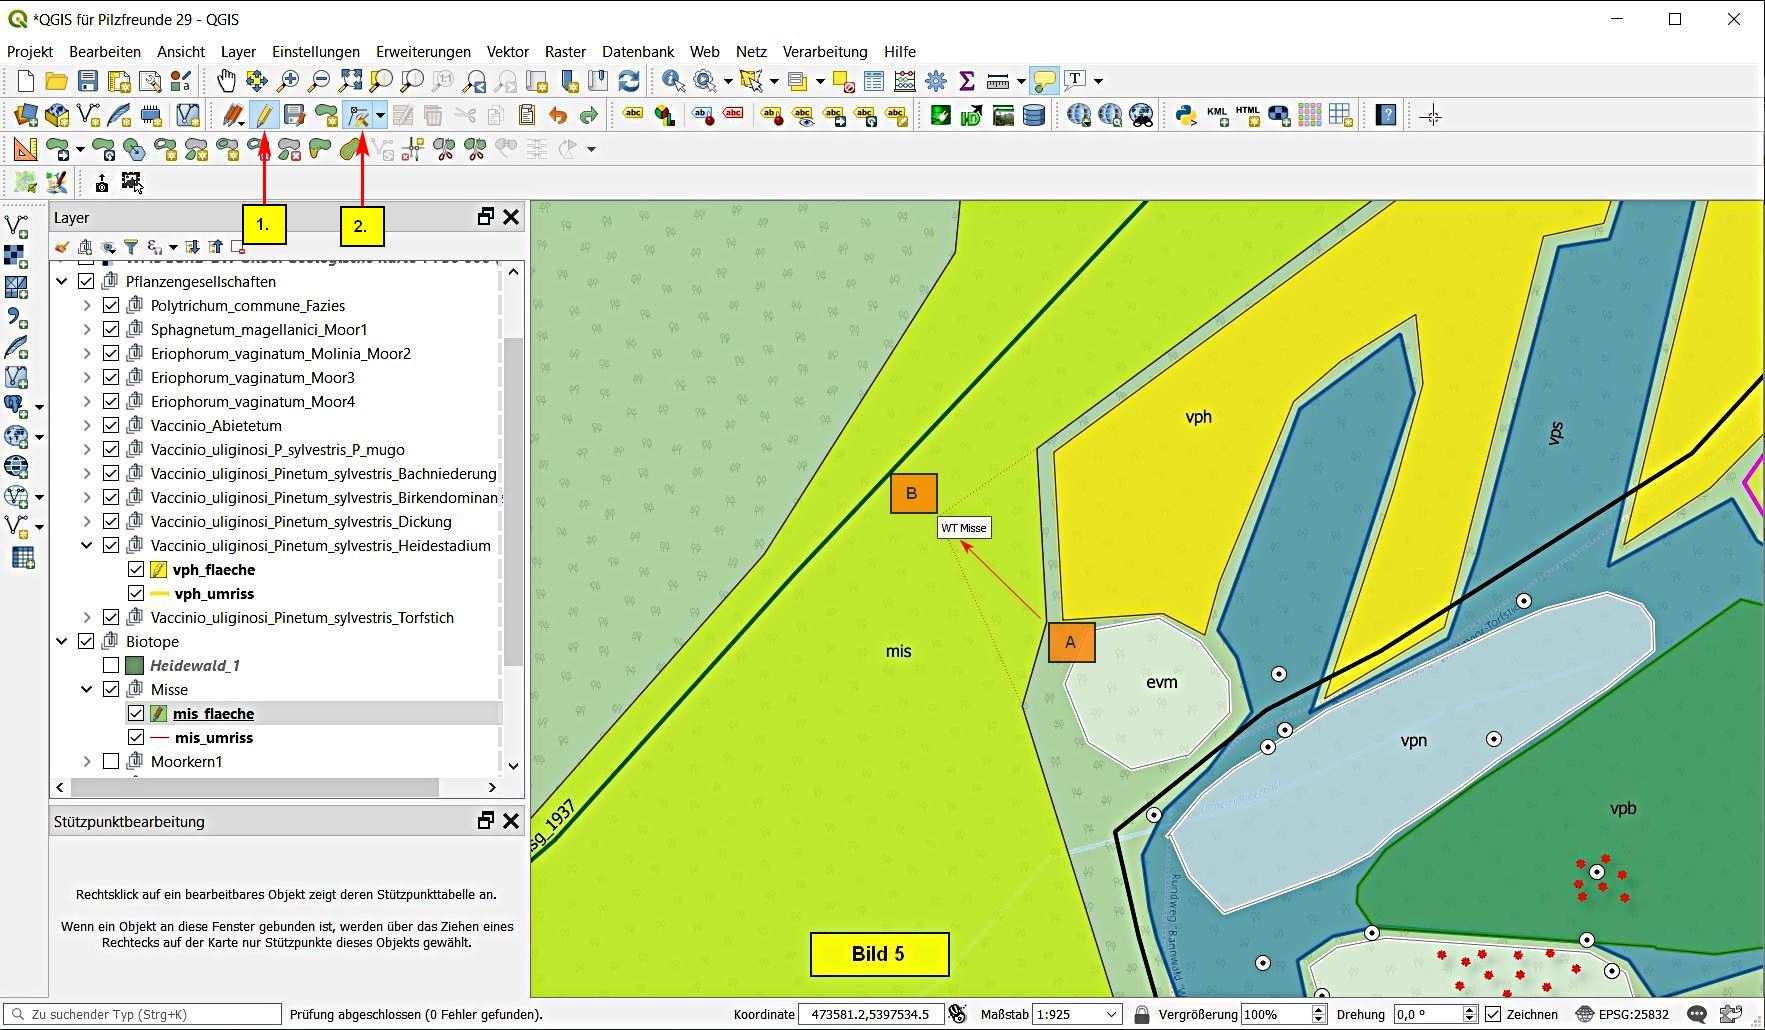Click the EPSG:25832 projection button

click(1622, 1014)
